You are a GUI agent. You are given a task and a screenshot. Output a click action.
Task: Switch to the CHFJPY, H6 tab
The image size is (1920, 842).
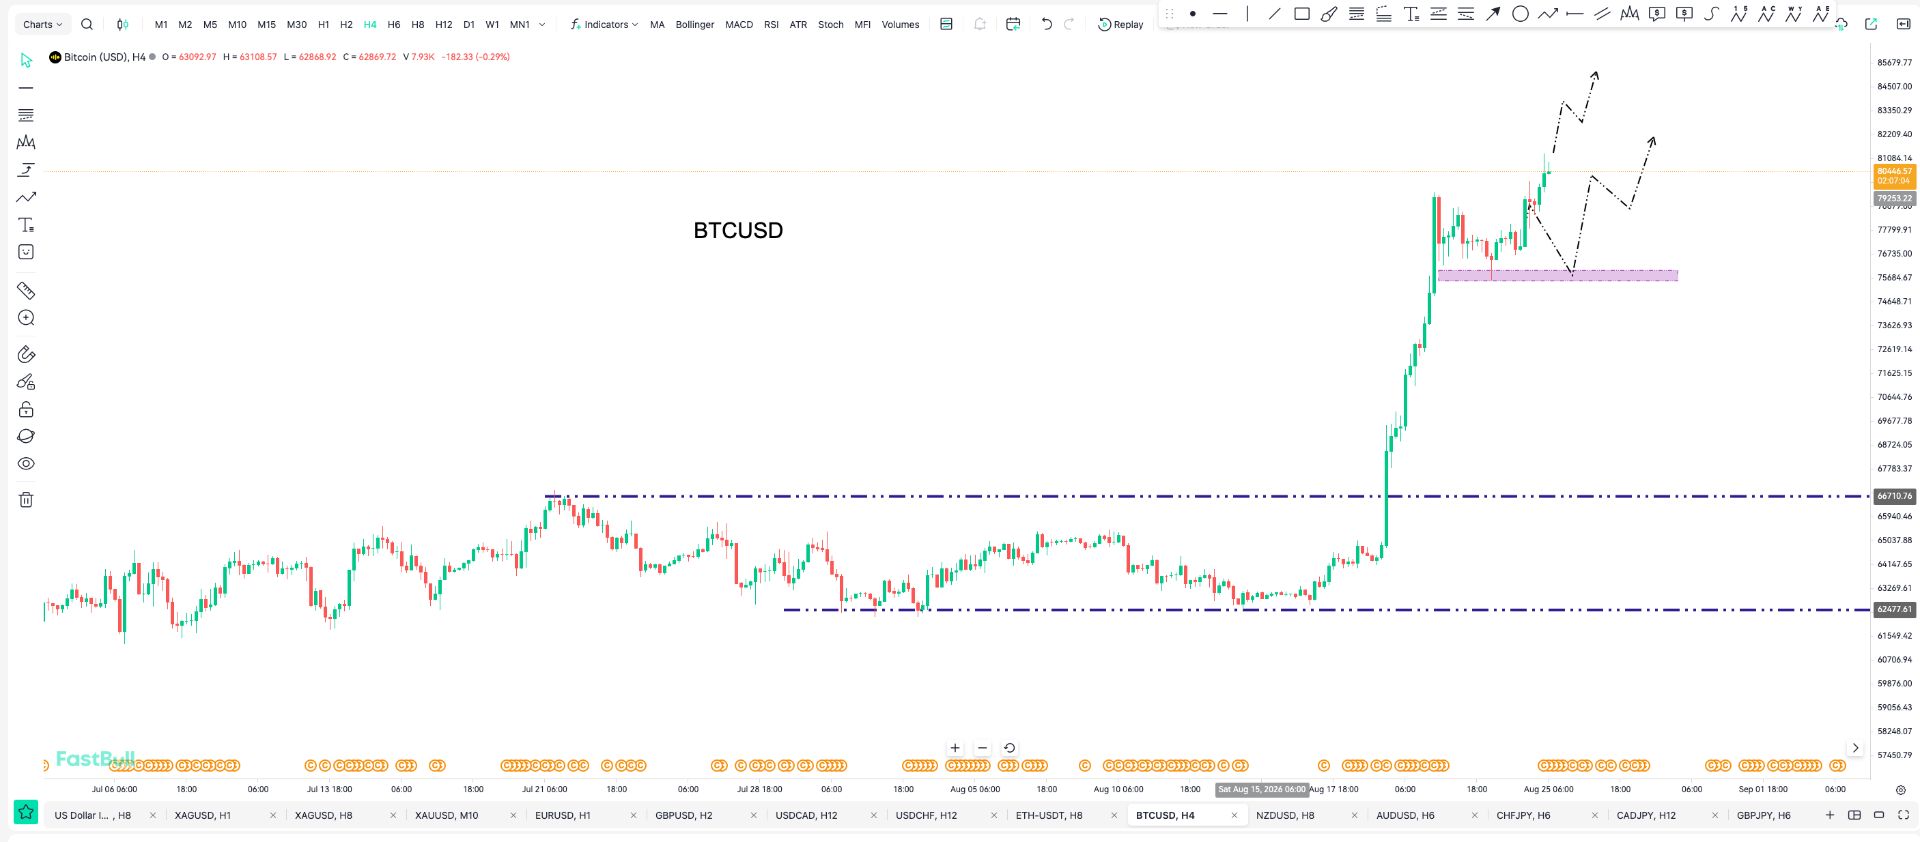(x=1523, y=815)
